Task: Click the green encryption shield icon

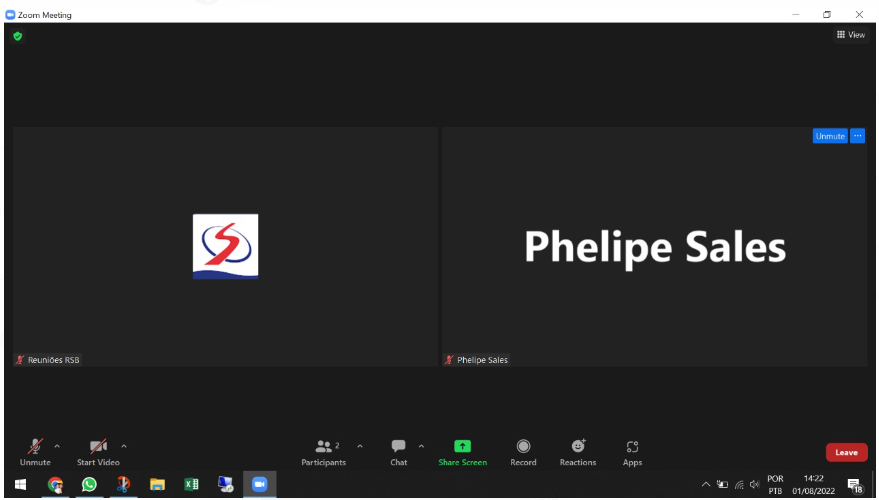Action: point(18,36)
